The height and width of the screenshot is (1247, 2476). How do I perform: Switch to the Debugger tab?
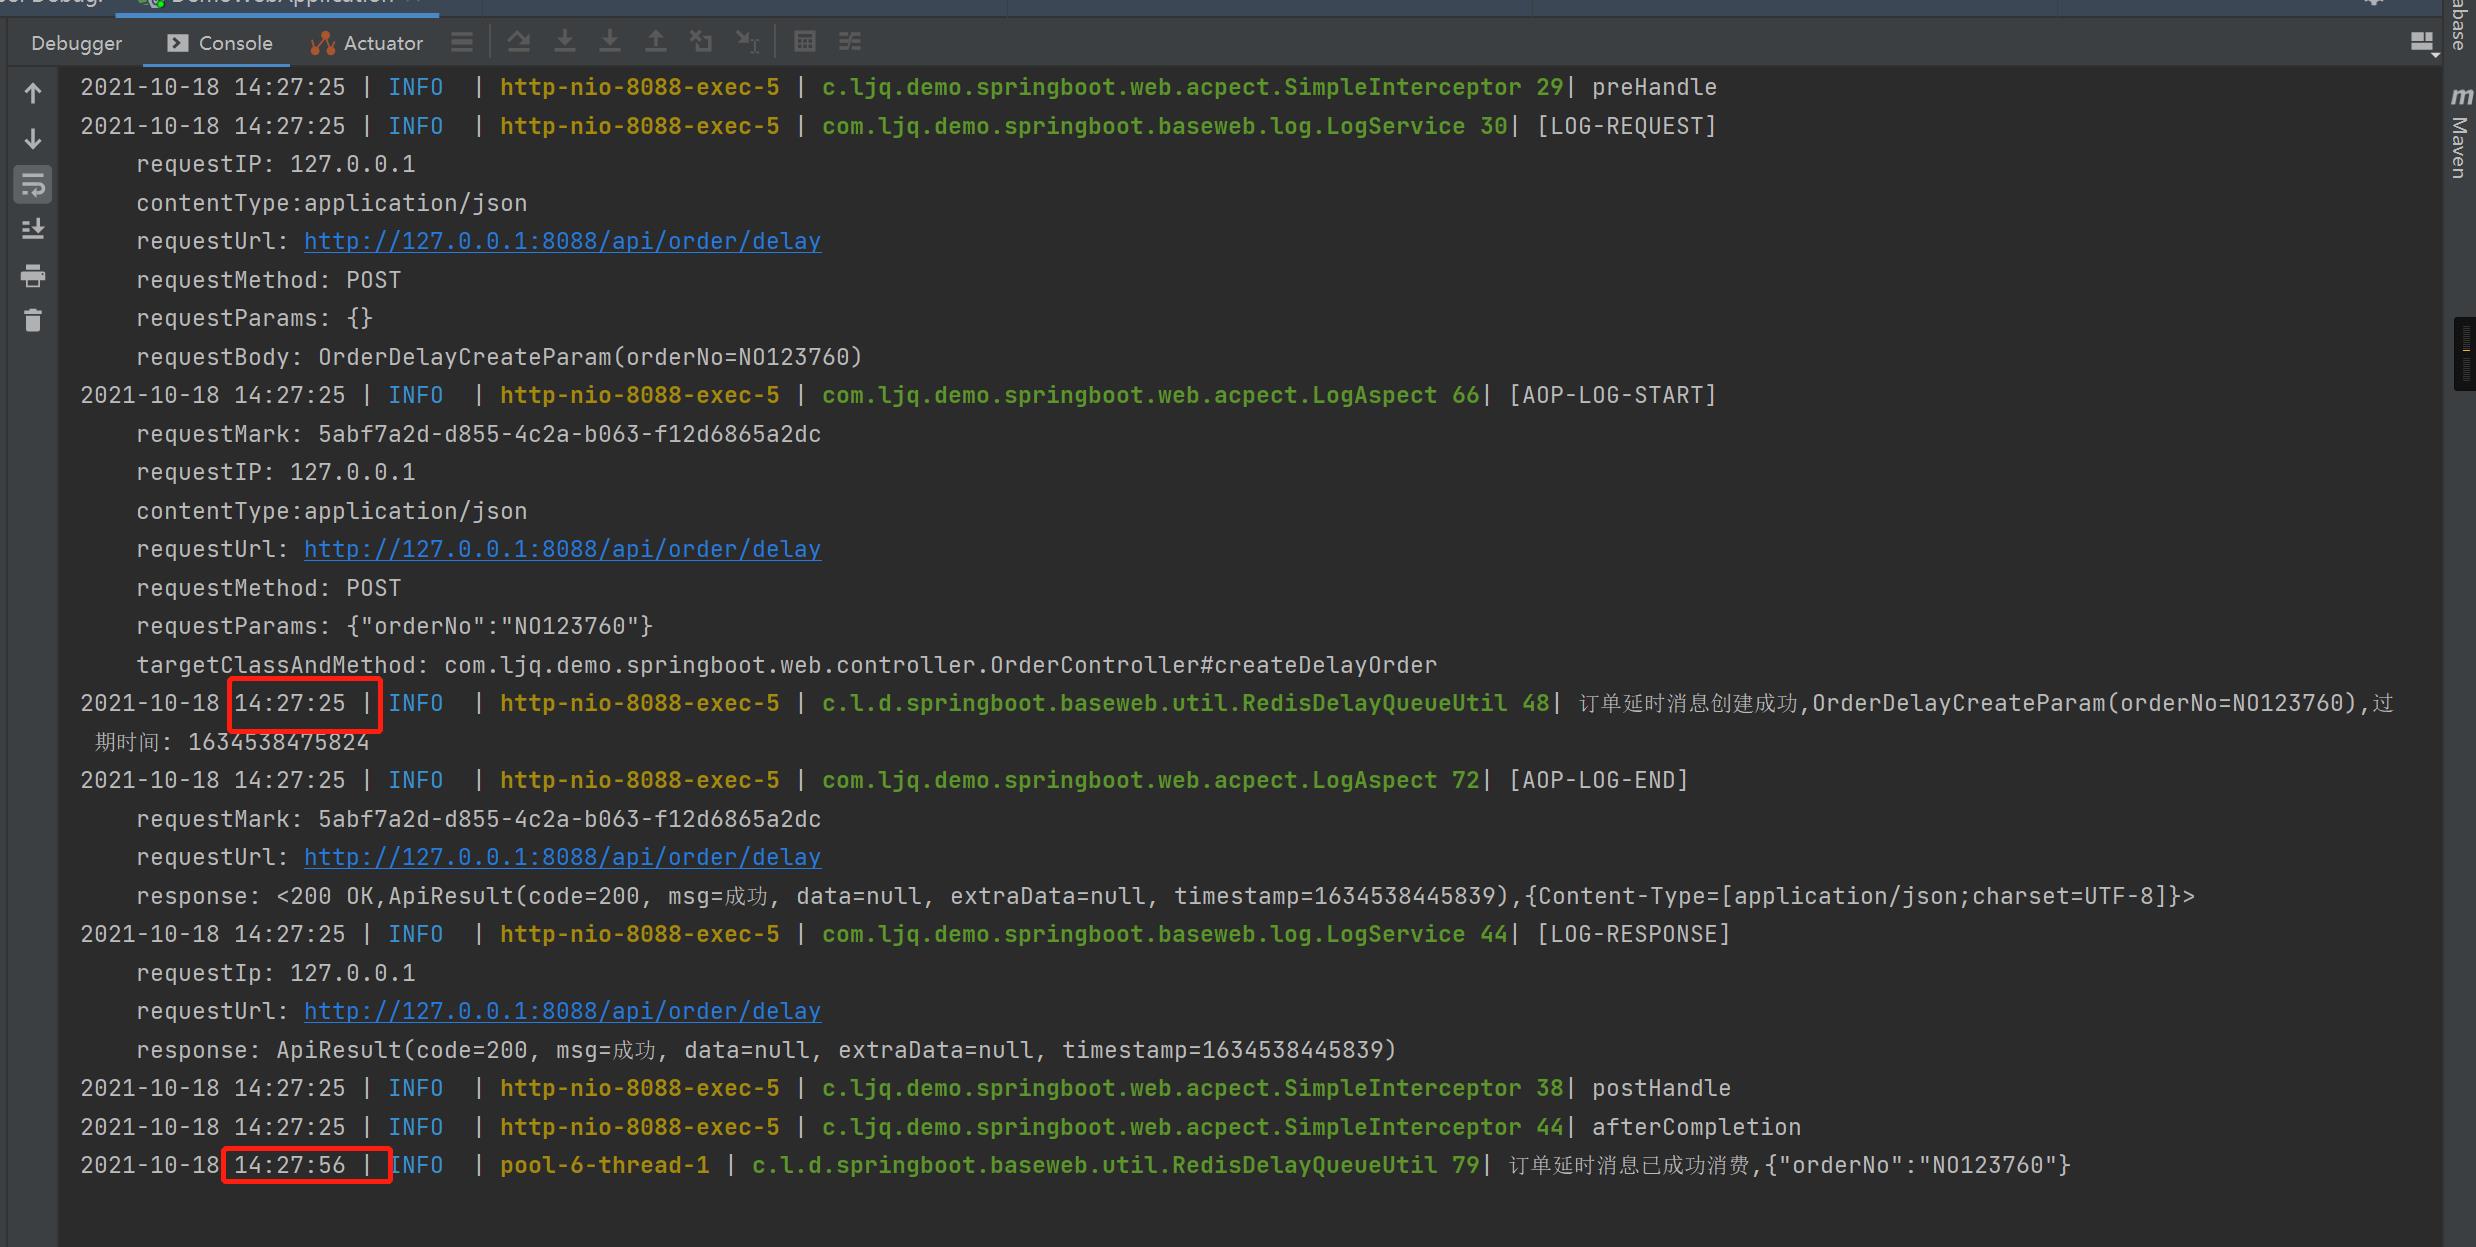pyautogui.click(x=76, y=43)
